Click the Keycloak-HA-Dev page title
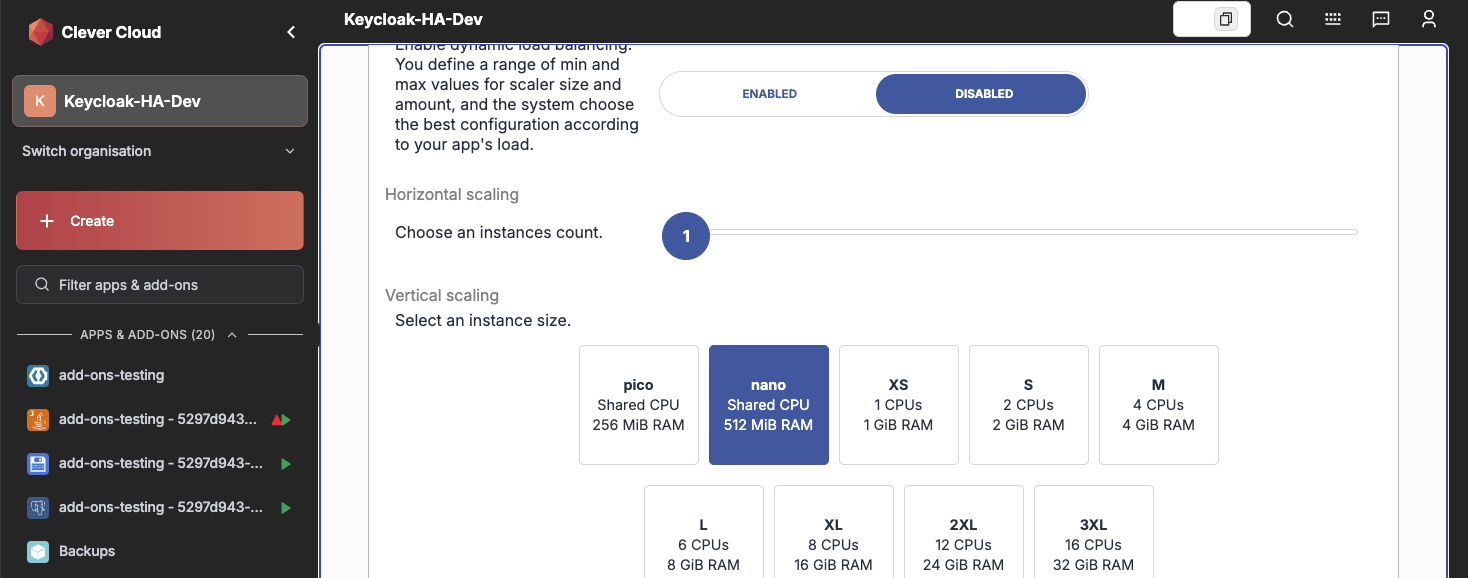 coord(413,19)
